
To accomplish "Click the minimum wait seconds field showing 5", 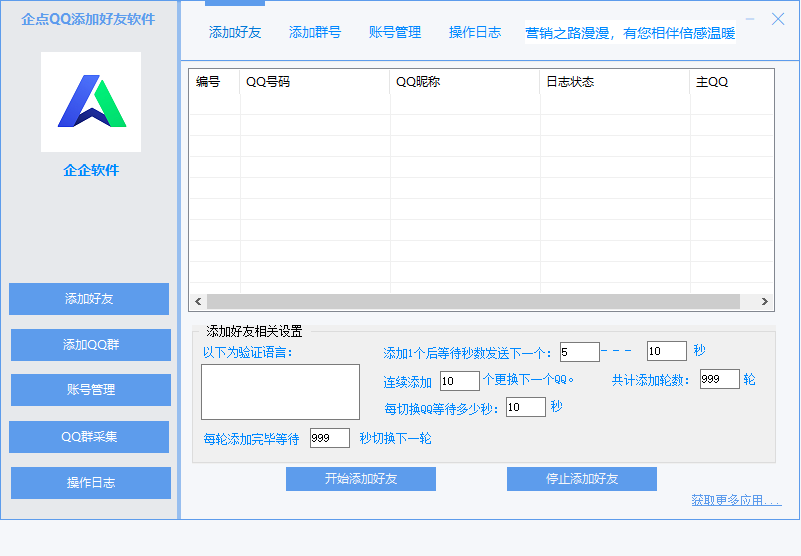I will tap(580, 352).
